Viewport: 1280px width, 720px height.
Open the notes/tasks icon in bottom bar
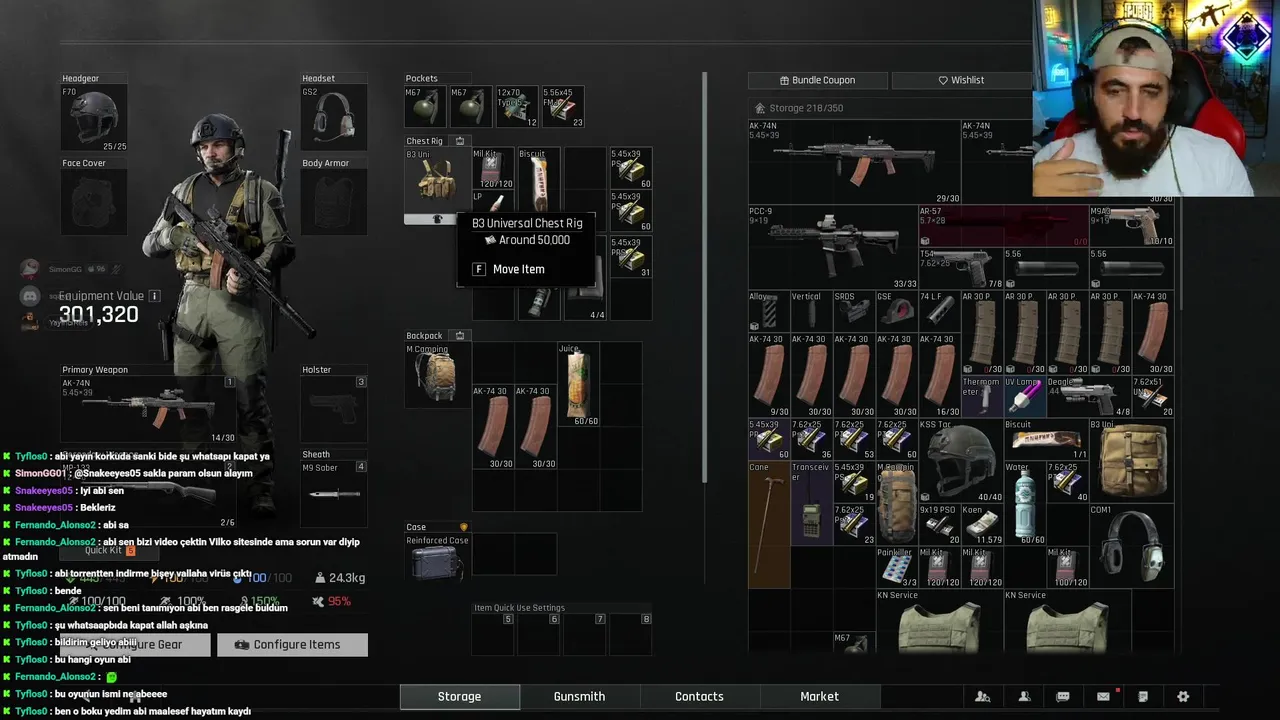click(x=1143, y=697)
